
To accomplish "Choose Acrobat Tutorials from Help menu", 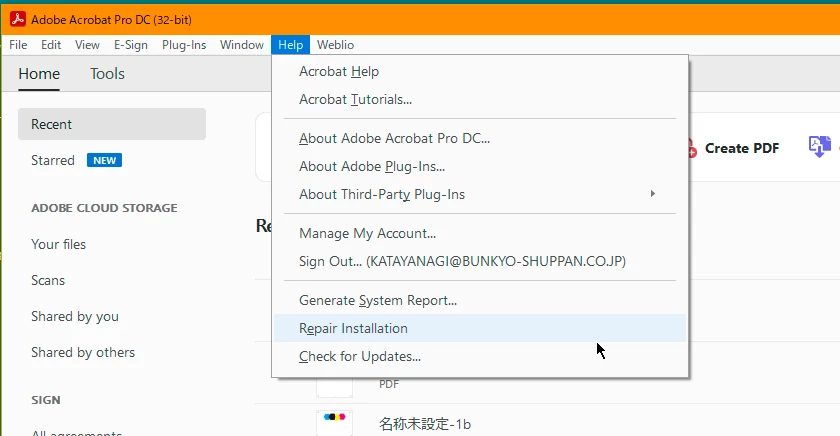I will 480,99.
